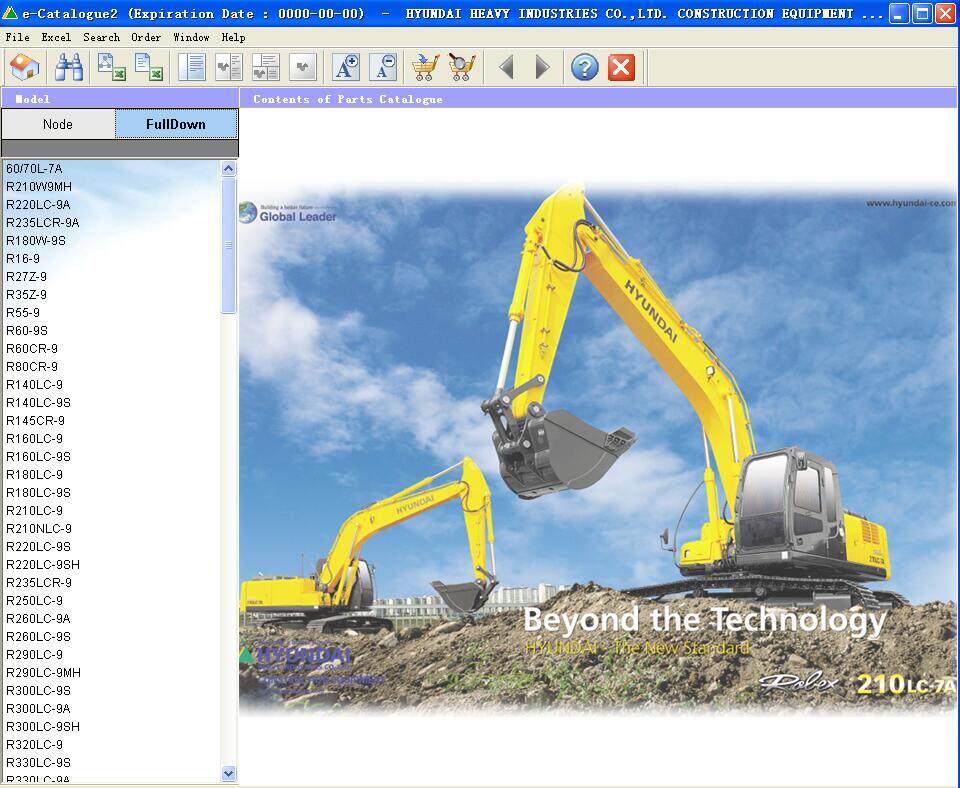Switch to the FullDown tab
The height and width of the screenshot is (788, 960).
click(176, 124)
